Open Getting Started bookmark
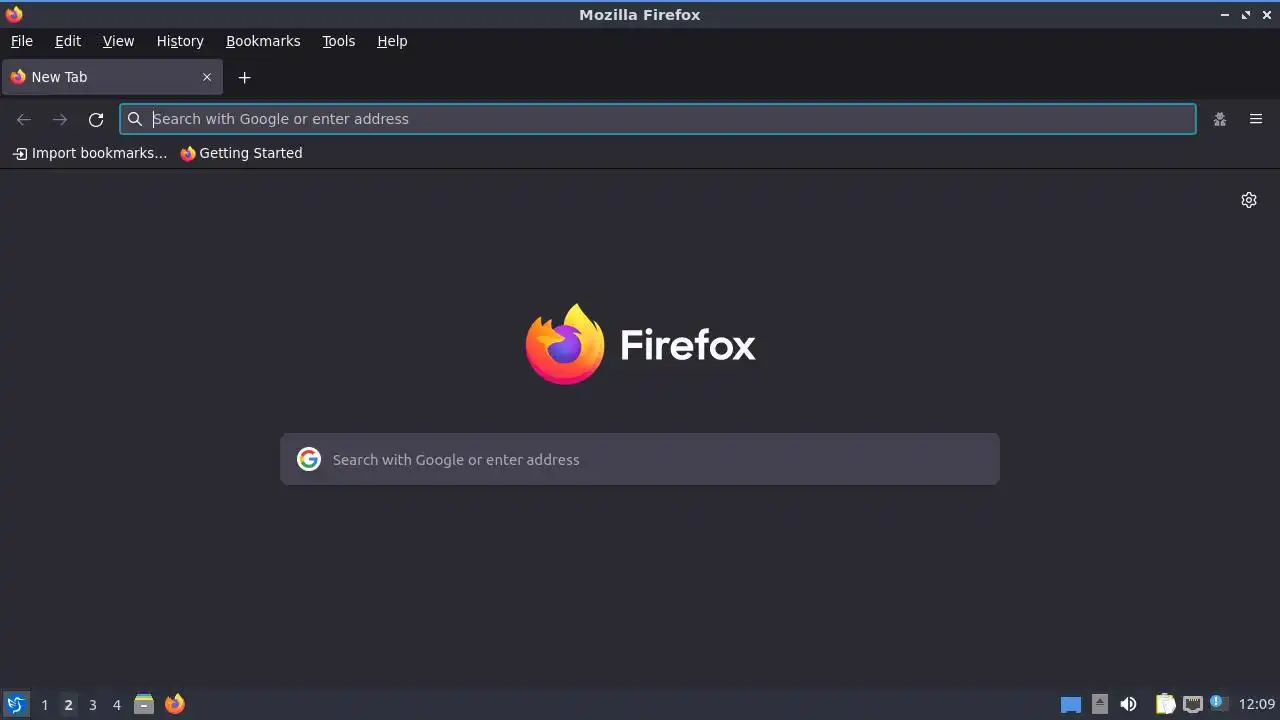Screen dimensions: 1280x720 pos(241,153)
